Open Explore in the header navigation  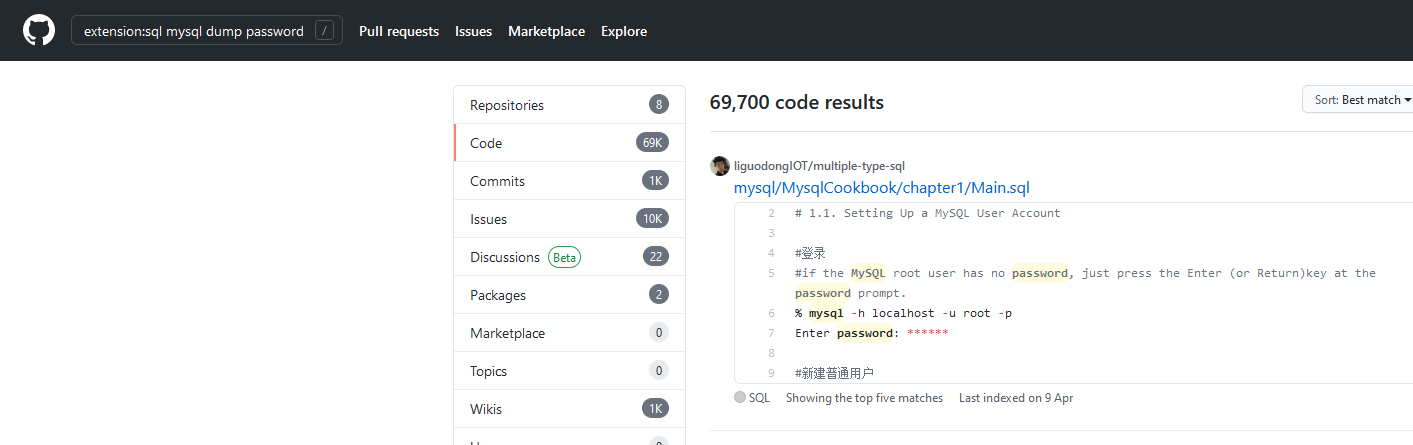click(x=624, y=31)
